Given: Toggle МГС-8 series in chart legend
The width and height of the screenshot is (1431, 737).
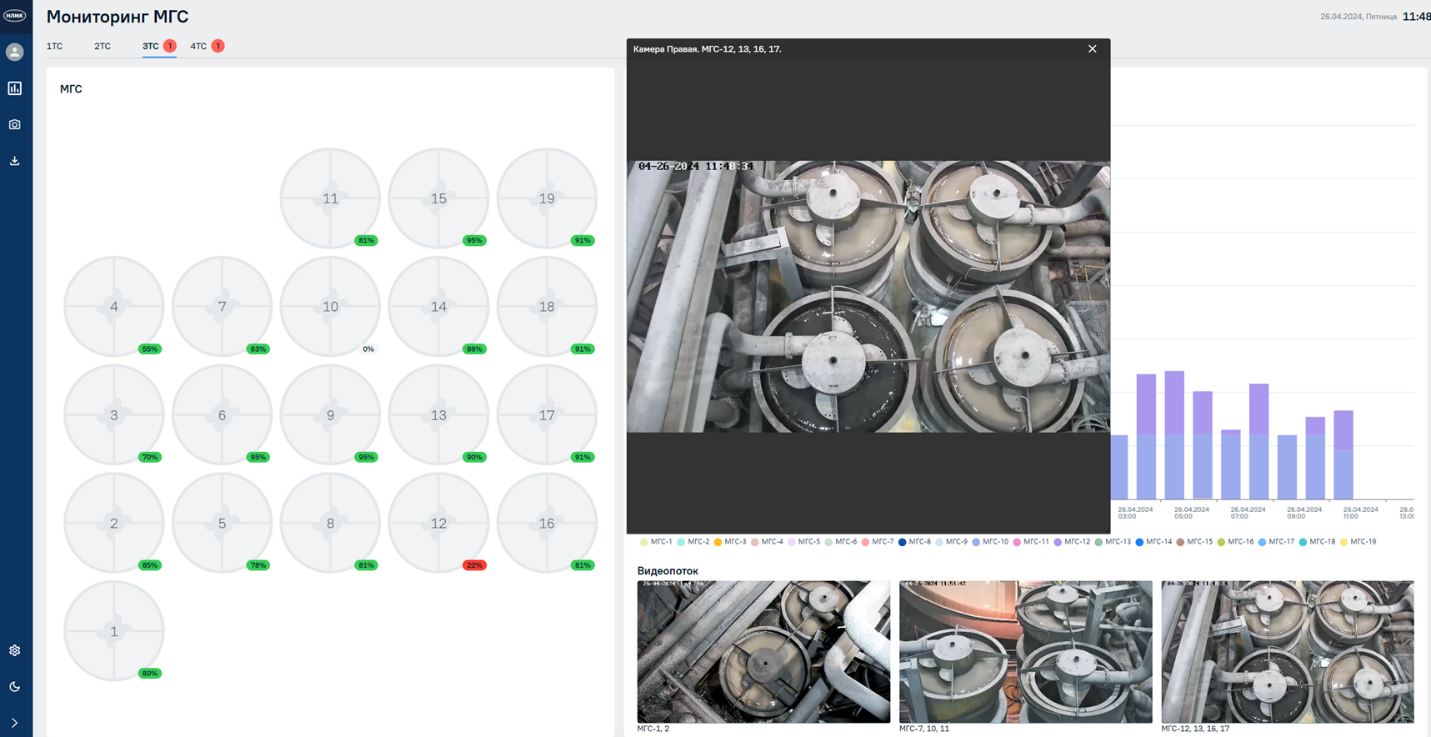Looking at the screenshot, I should [915, 542].
